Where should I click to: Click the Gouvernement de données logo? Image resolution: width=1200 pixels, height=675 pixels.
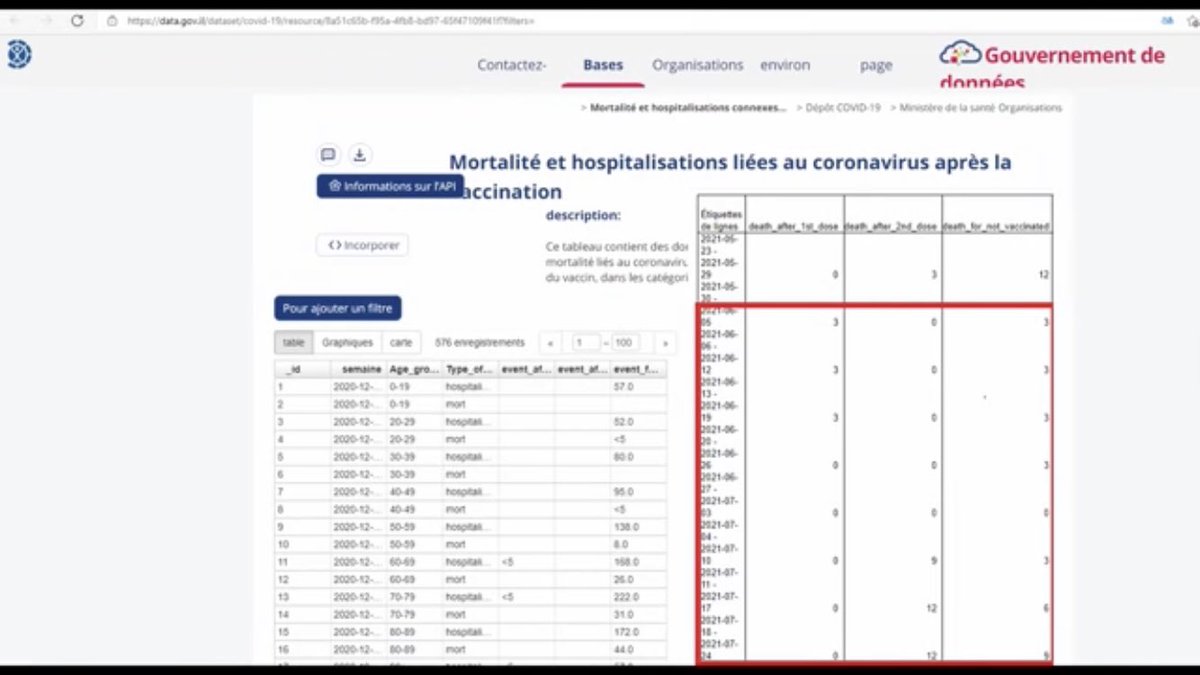(x=1052, y=66)
